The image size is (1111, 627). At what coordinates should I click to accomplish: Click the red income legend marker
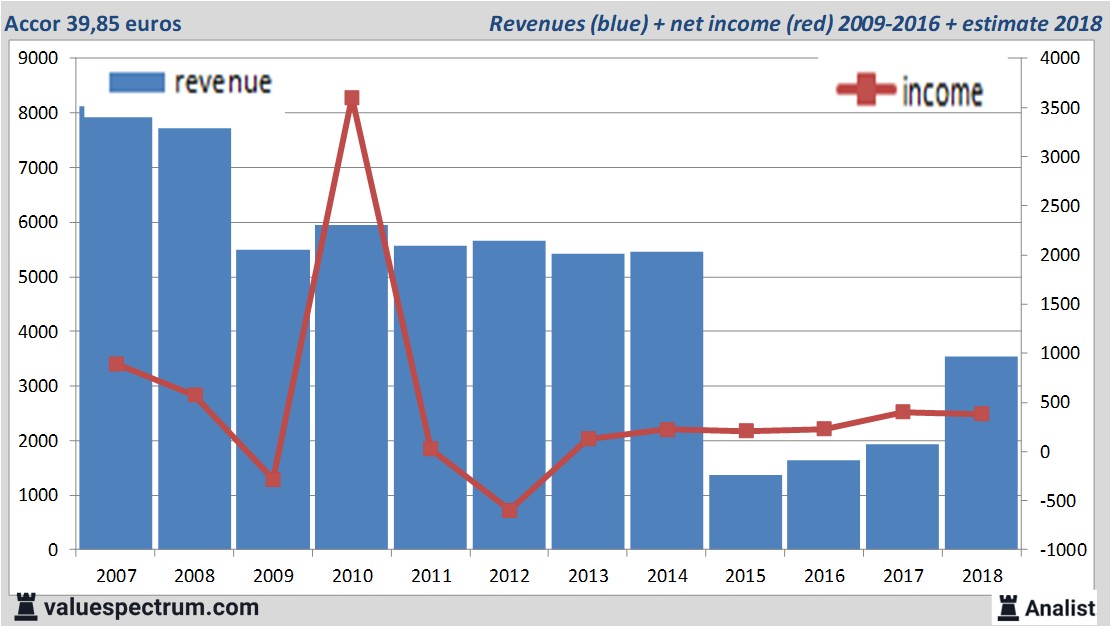click(866, 91)
